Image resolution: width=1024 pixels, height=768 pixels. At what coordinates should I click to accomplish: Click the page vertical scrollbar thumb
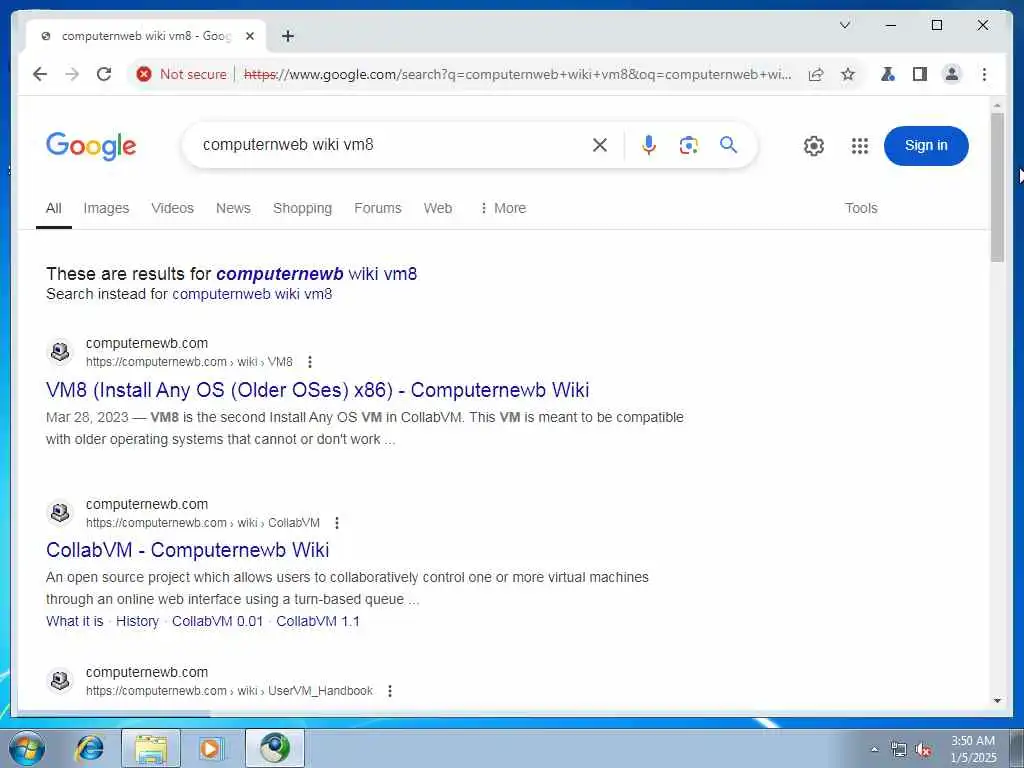(997, 187)
